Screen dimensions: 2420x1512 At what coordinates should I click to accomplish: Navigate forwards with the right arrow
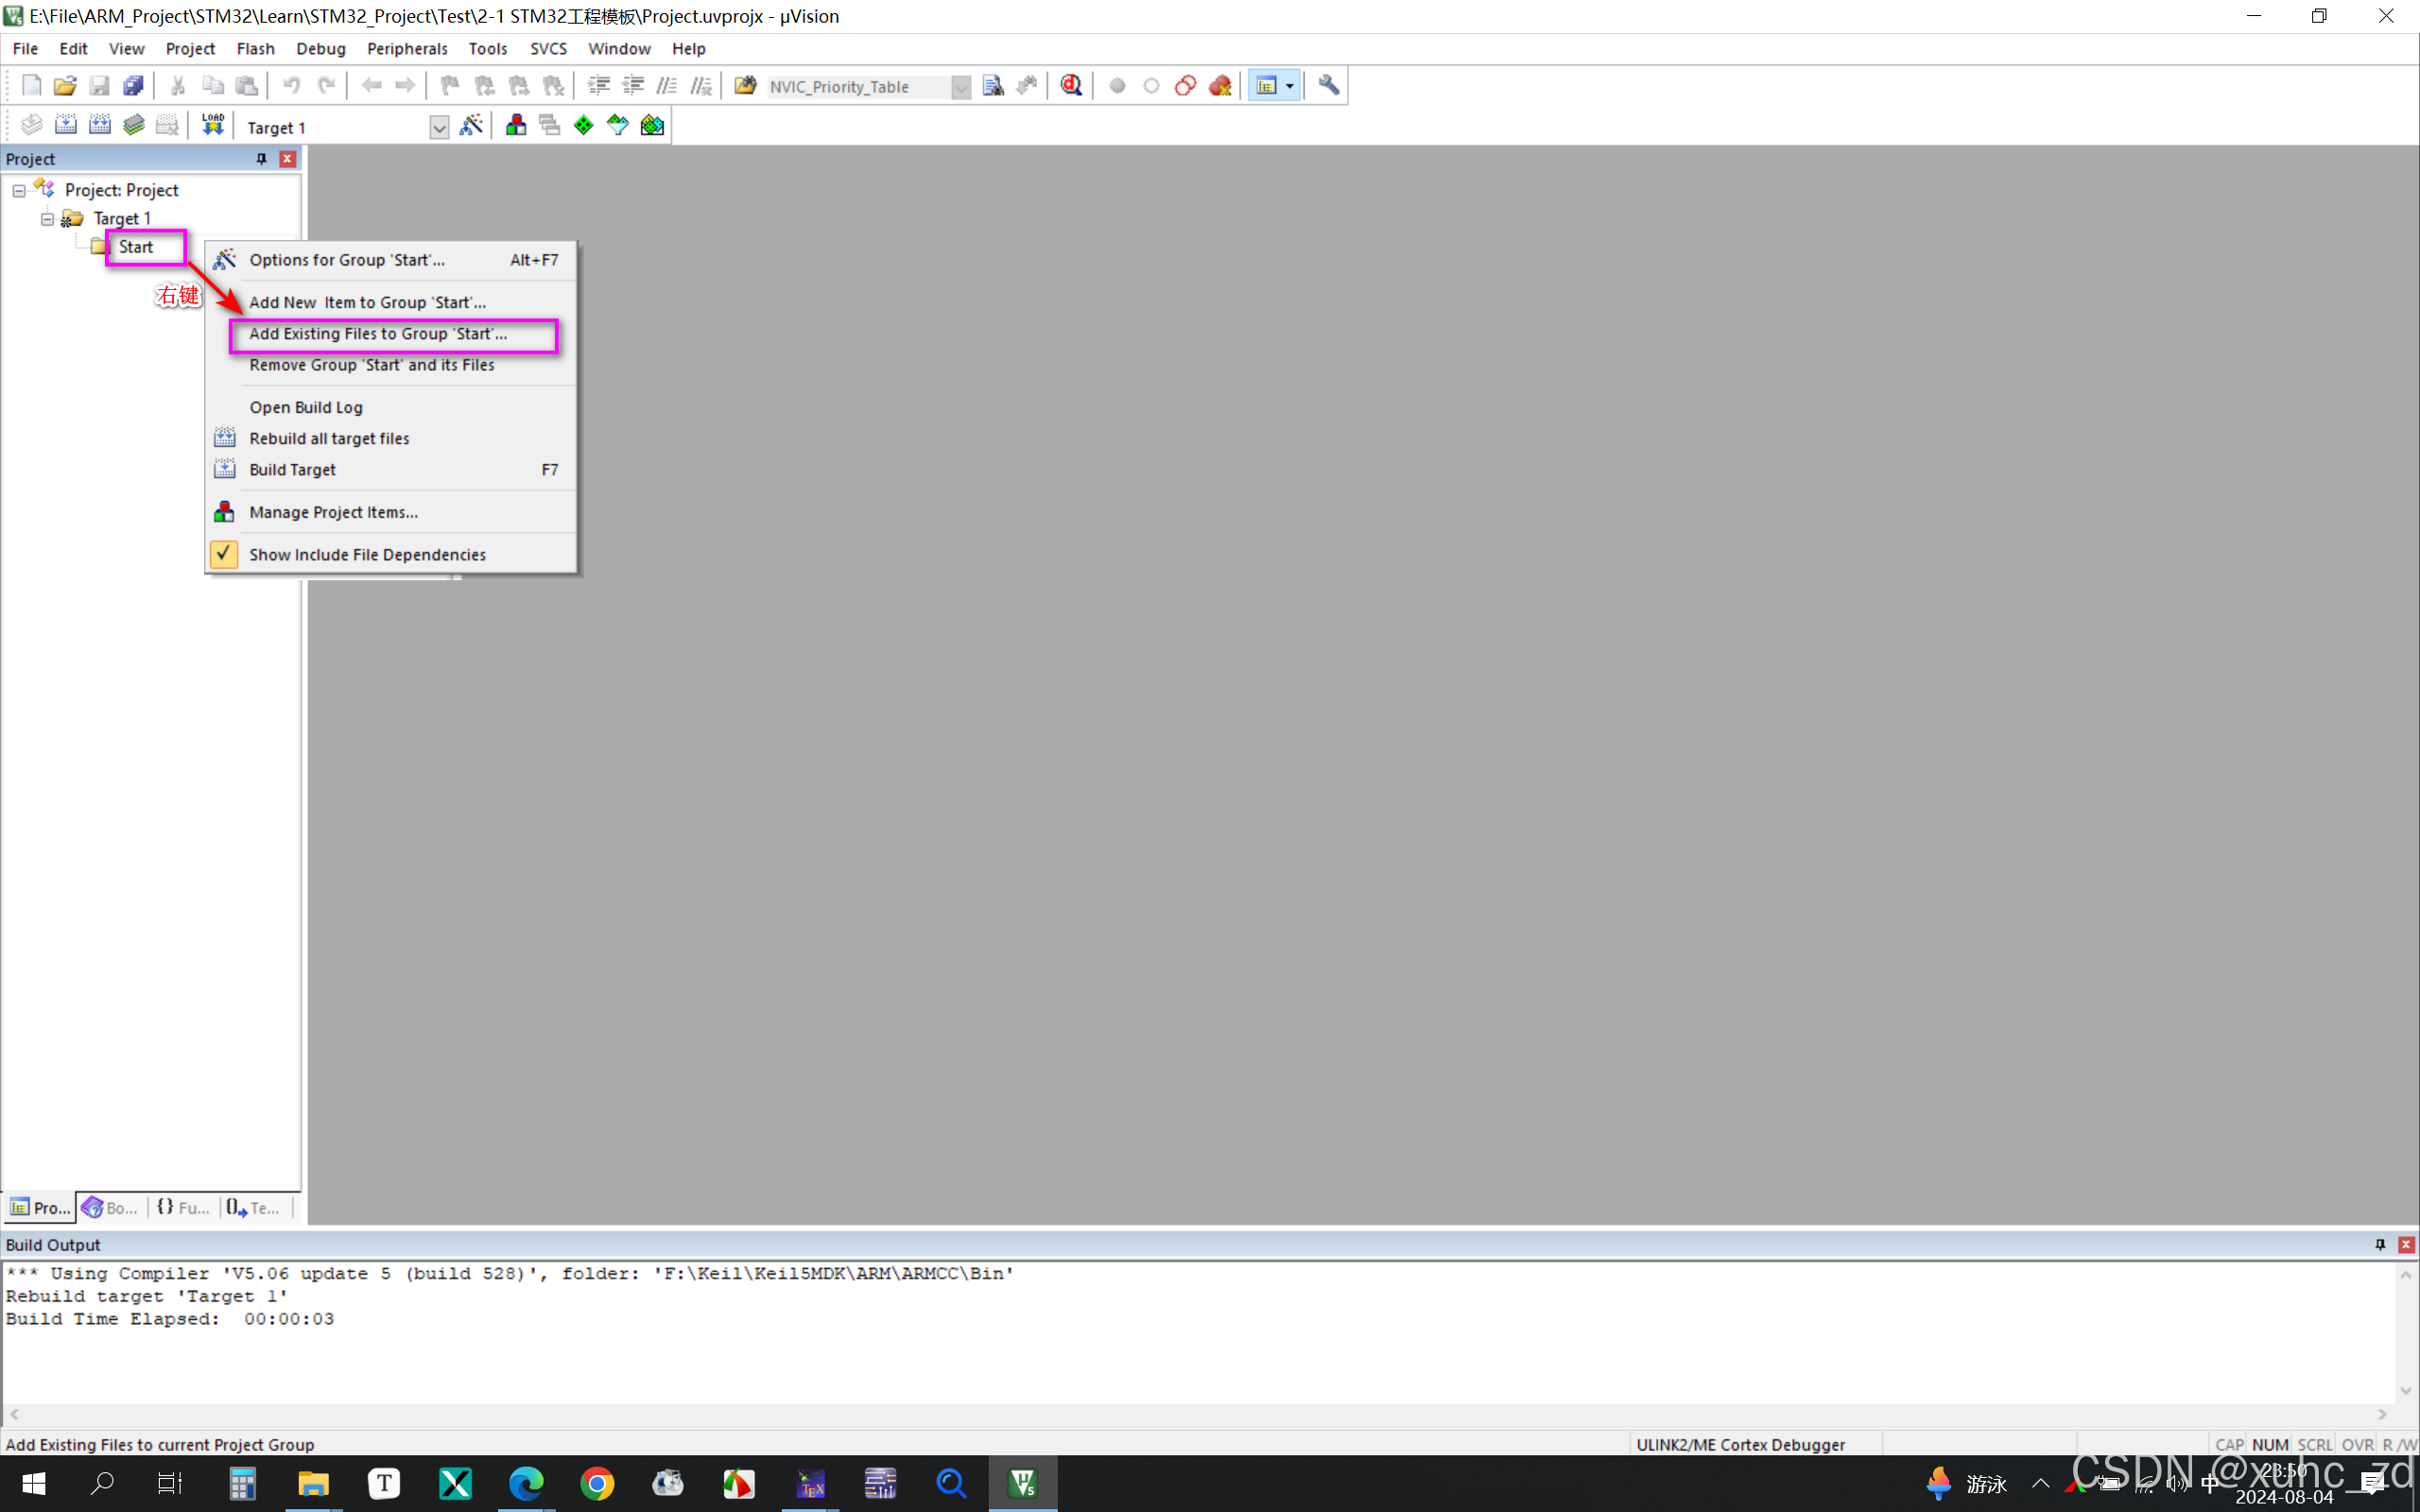(404, 86)
